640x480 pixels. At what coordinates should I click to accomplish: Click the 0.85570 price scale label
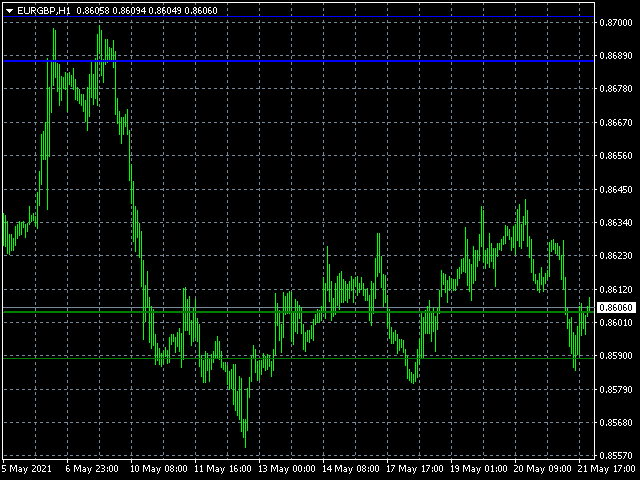tap(616, 456)
